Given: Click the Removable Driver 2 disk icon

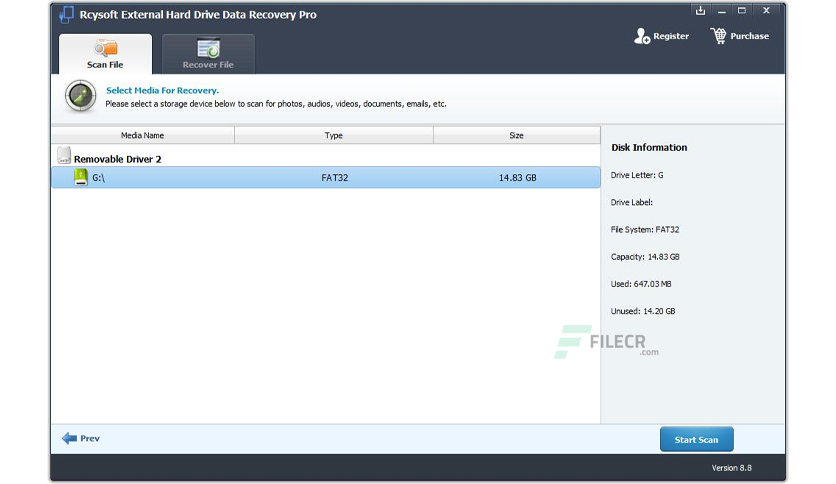Looking at the screenshot, I should click(x=64, y=156).
